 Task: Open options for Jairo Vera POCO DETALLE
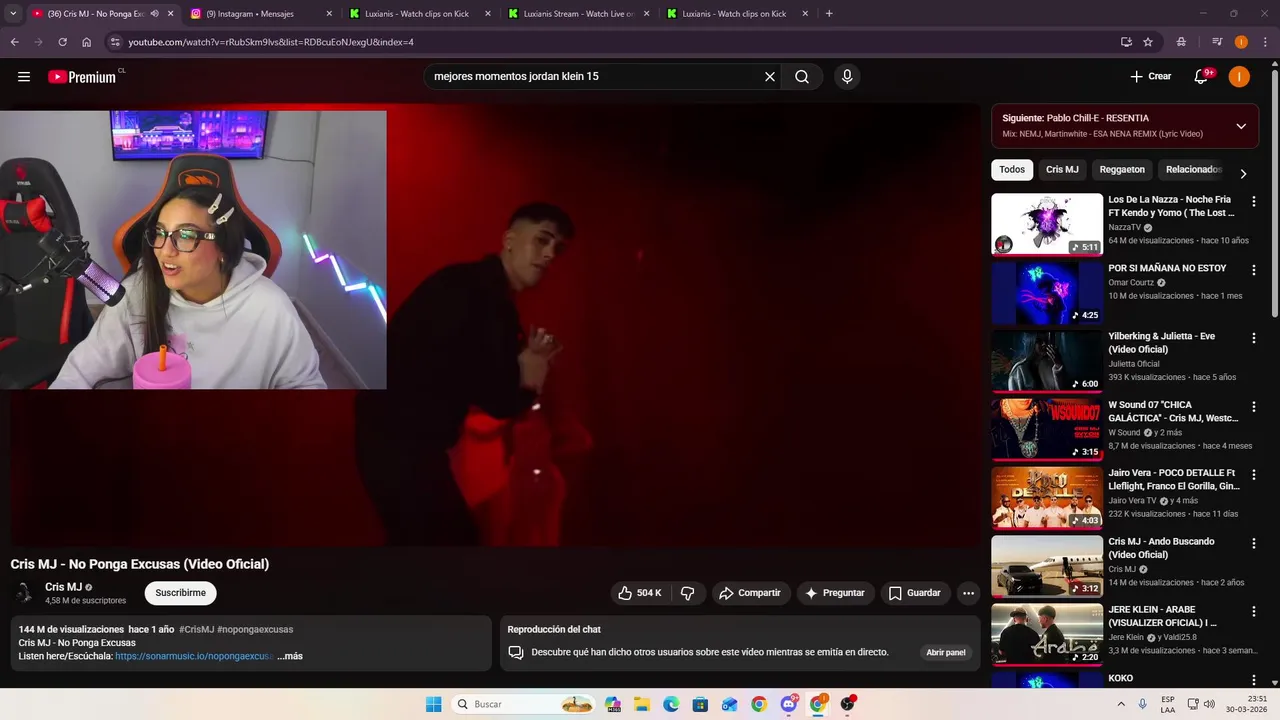coord(1253,474)
